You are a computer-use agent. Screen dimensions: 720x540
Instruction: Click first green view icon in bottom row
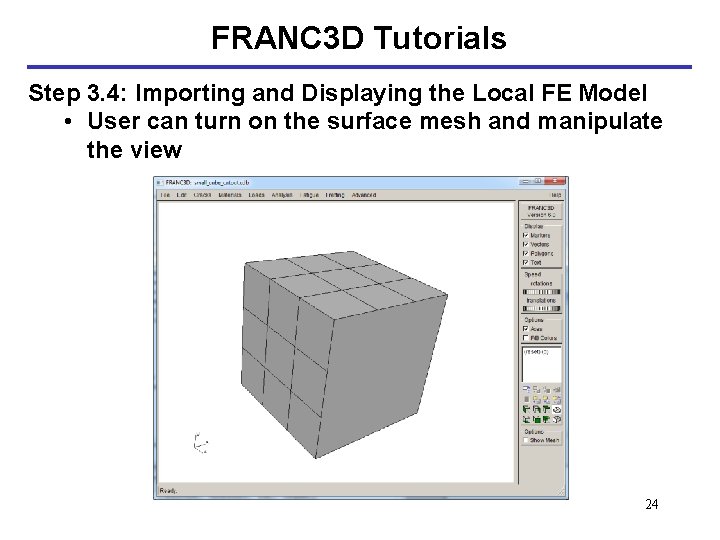coord(527,419)
